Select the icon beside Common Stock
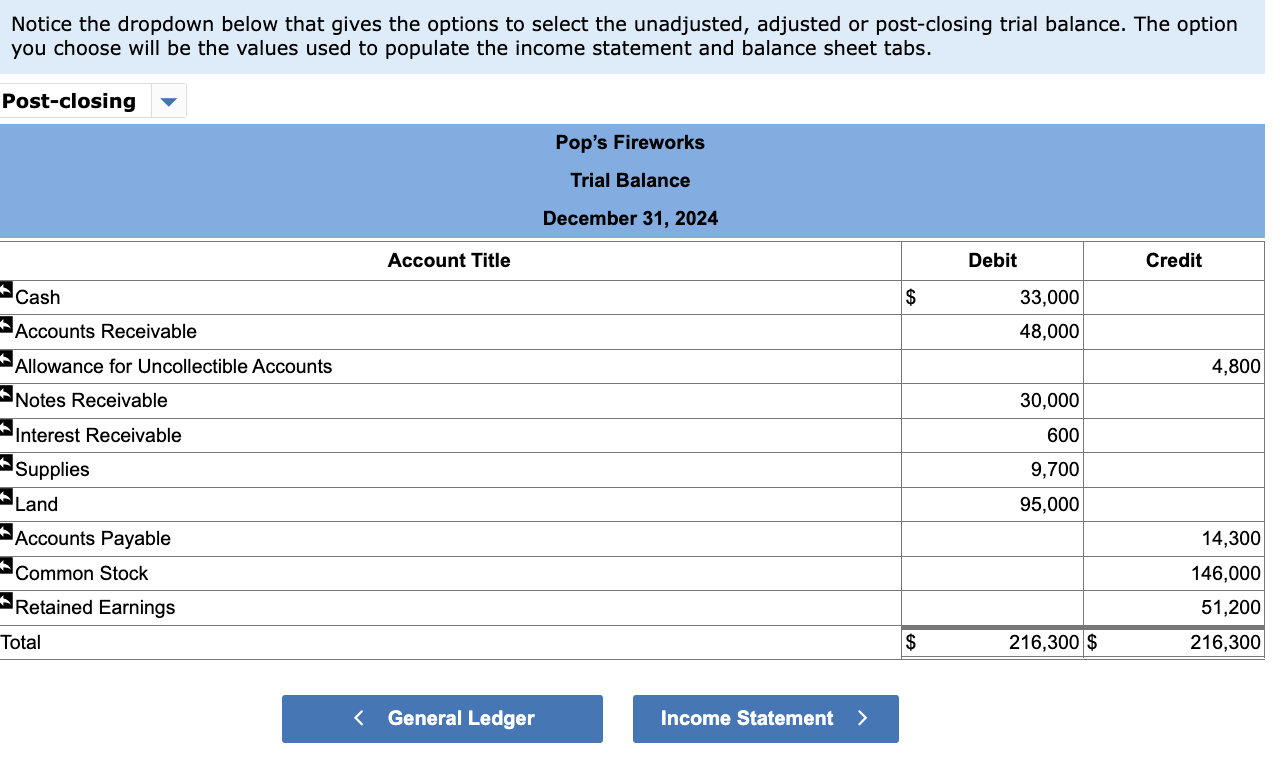 (4, 566)
